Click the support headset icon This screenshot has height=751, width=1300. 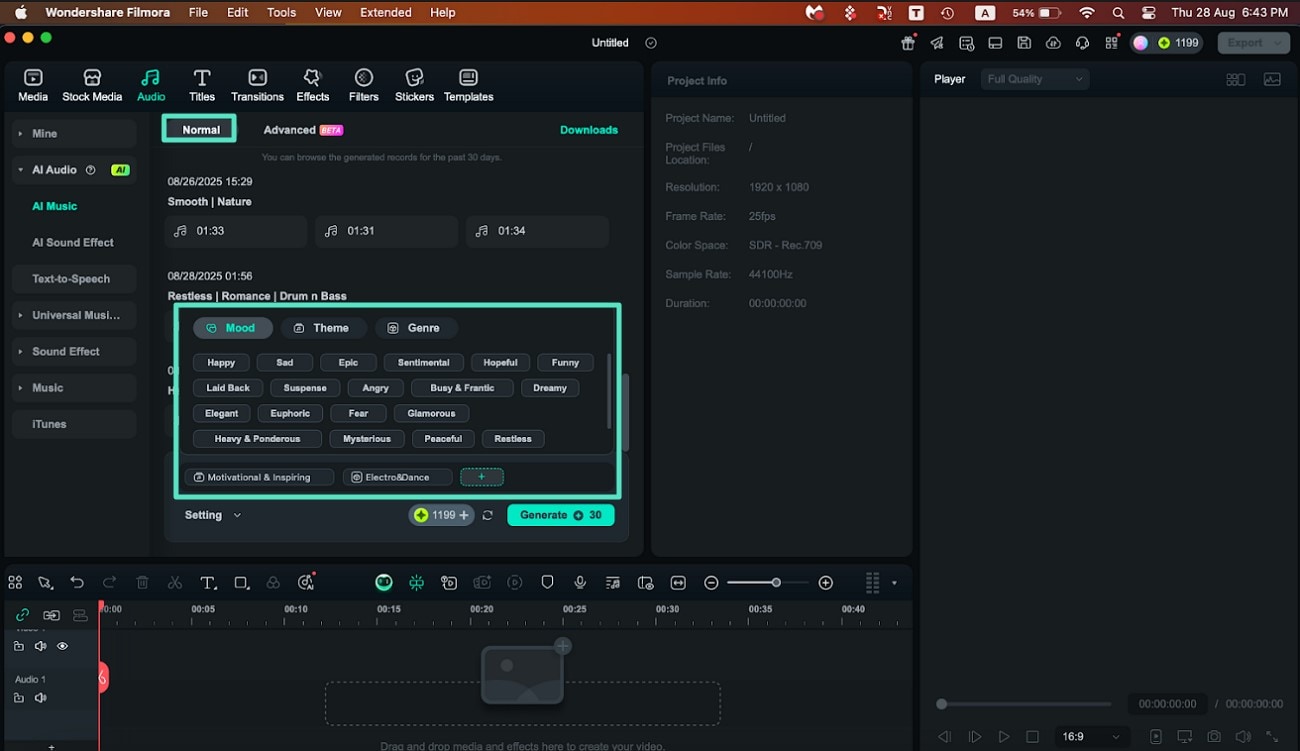pyautogui.click(x=1082, y=43)
